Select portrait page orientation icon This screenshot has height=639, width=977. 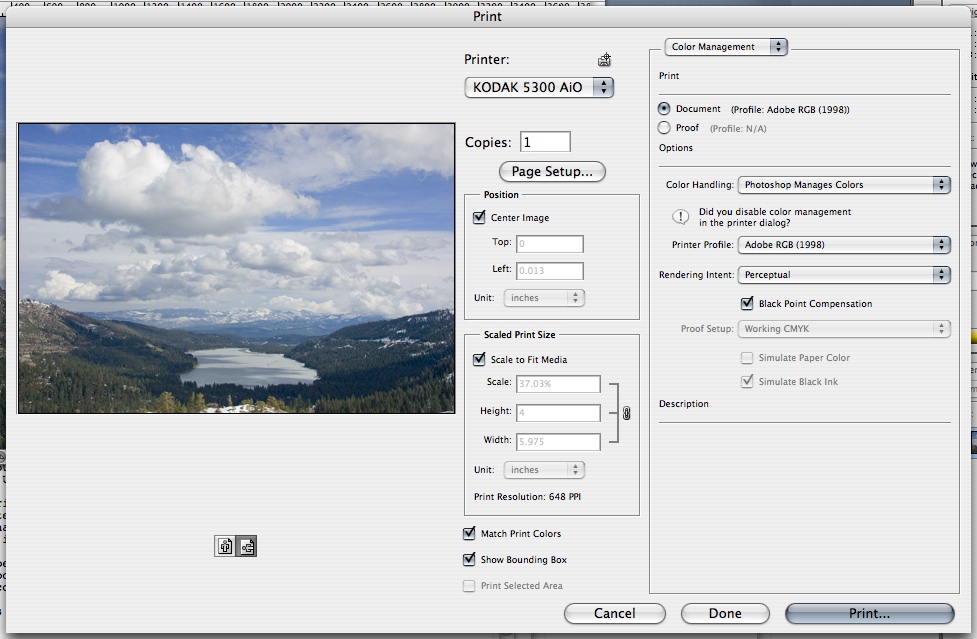225,546
